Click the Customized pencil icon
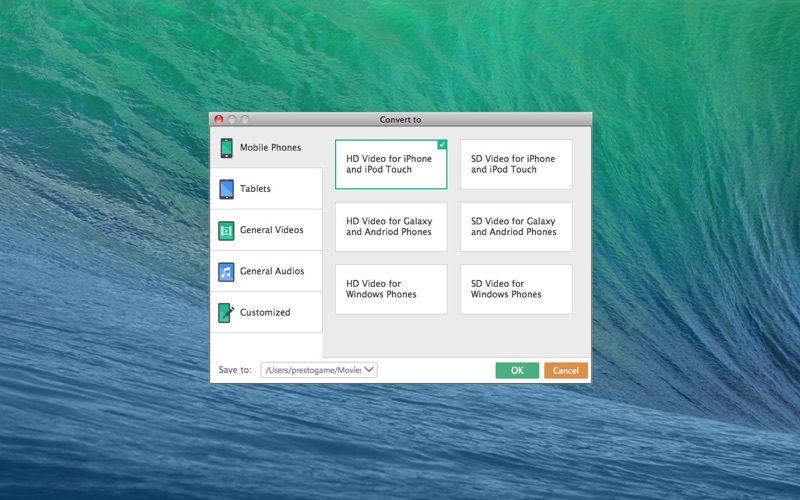This screenshot has width=800, height=500. click(226, 313)
